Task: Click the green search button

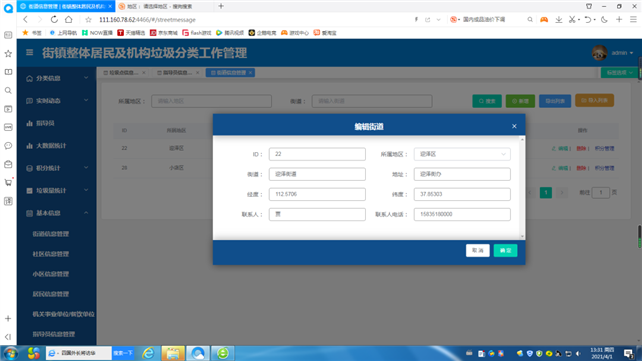Action: click(x=487, y=101)
